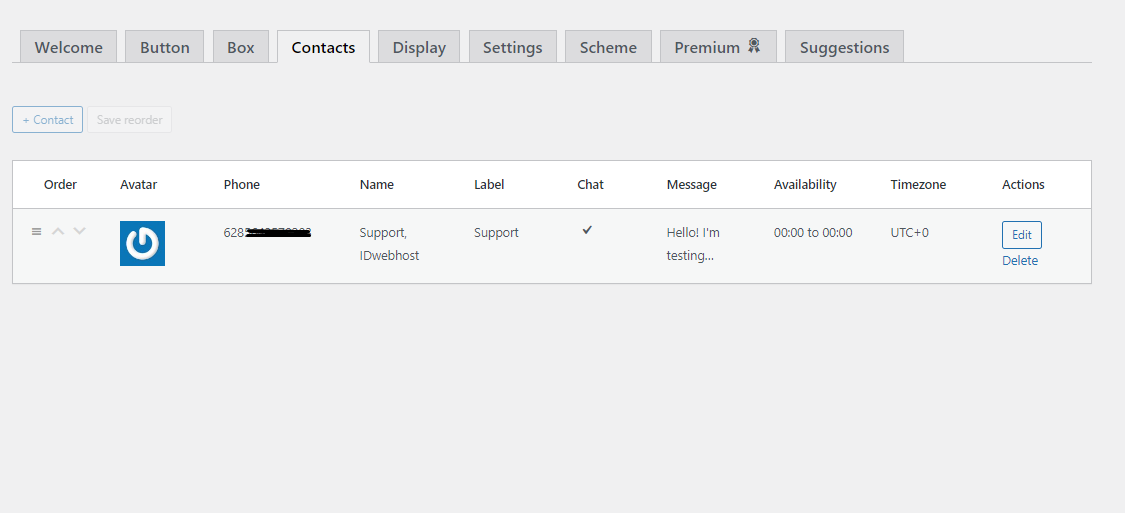Click the Timezone column header
1125x513 pixels.
pos(918,184)
